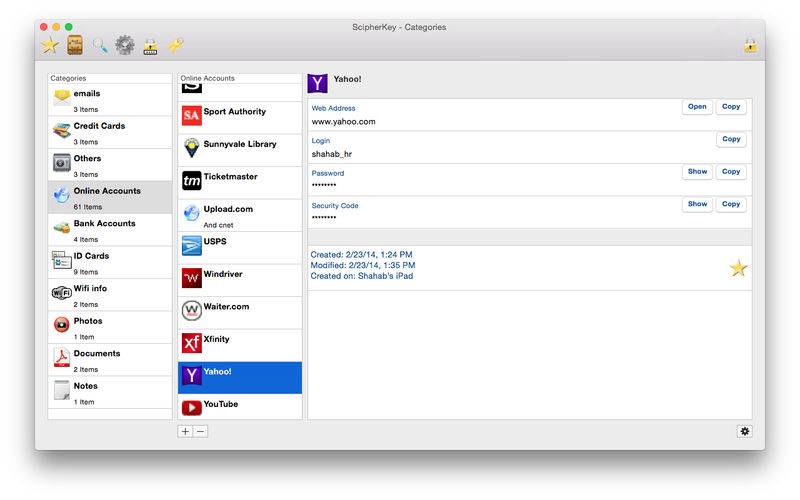Screen dimensions: 800x500
Task: Click the key toolbar icon
Action: coord(176,45)
